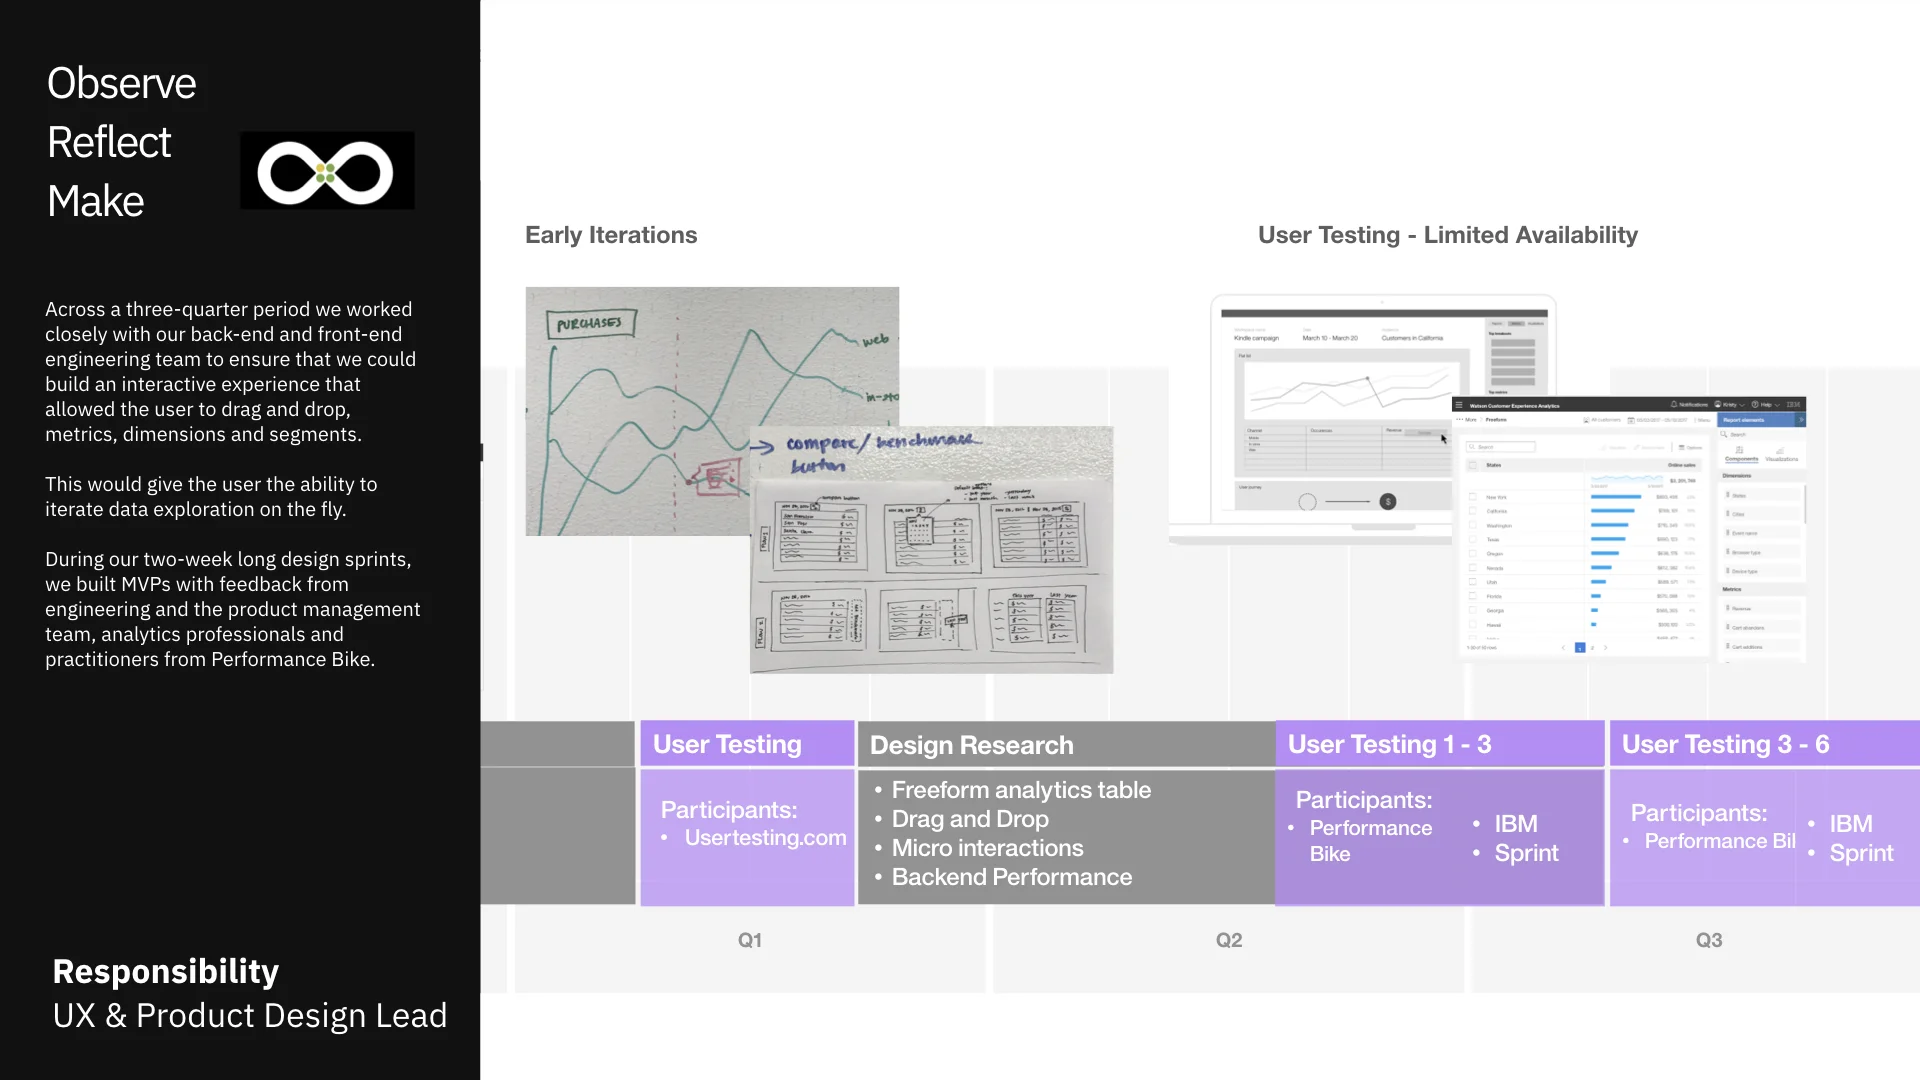Click the date range calendar icon
The height and width of the screenshot is (1080, 1920).
(x=1631, y=420)
